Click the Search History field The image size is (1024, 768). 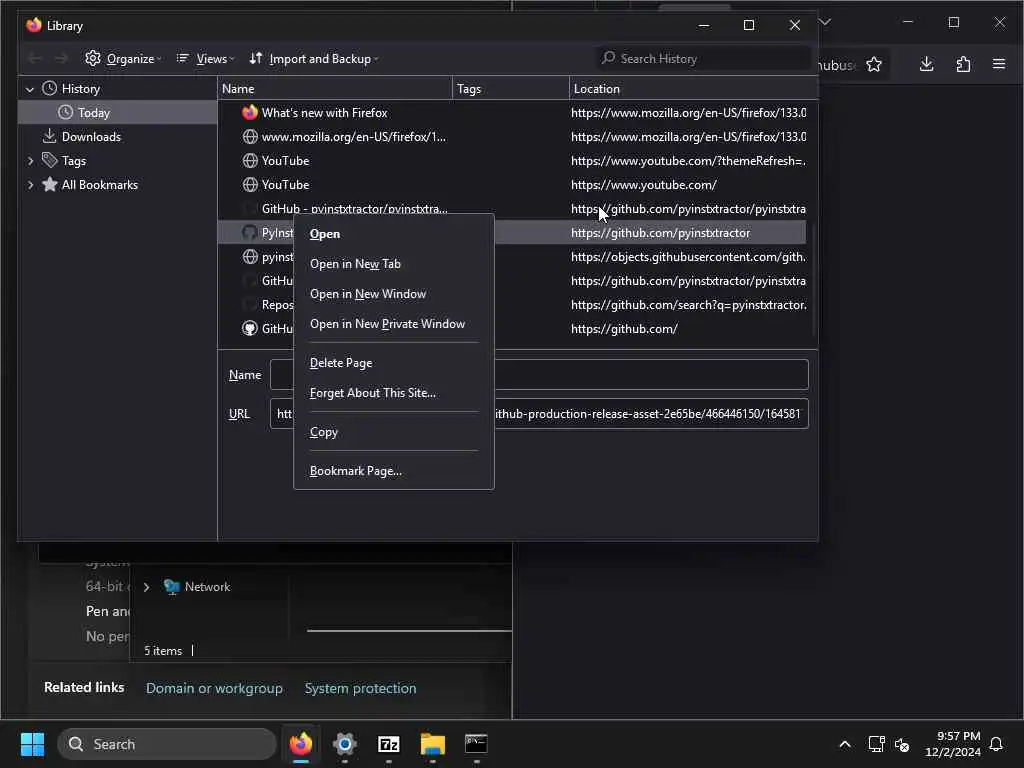pyautogui.click(x=704, y=59)
